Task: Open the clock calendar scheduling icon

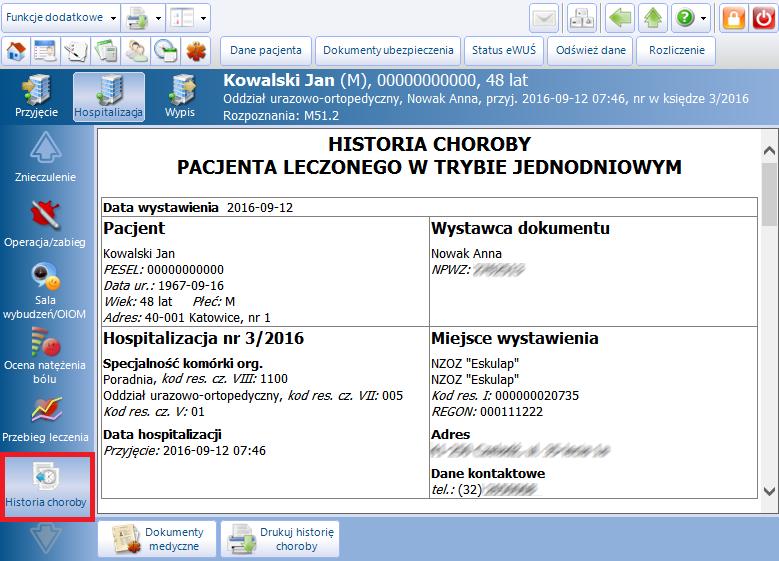Action: pos(165,51)
